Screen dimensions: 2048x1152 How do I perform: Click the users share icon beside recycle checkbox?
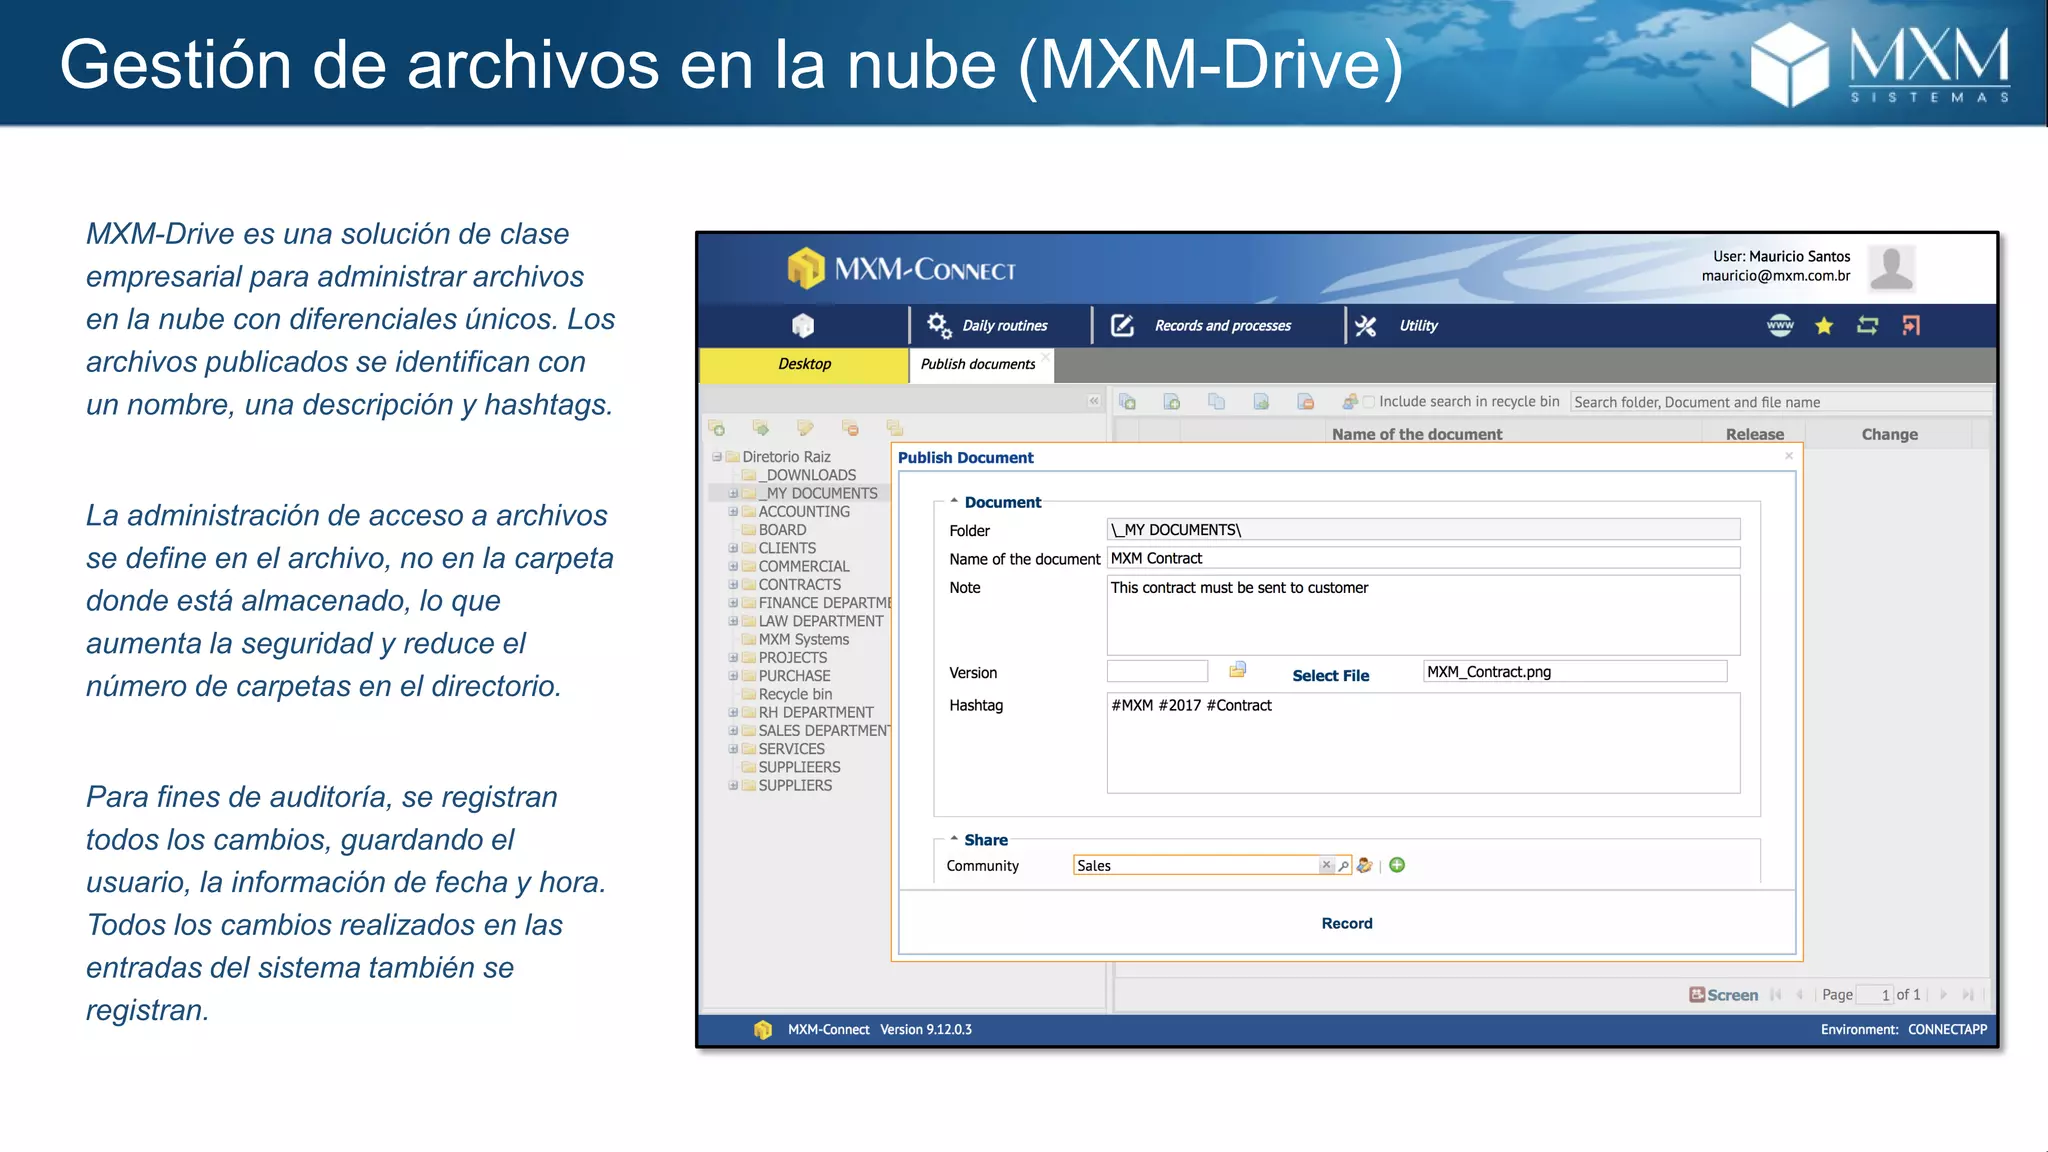(1350, 401)
